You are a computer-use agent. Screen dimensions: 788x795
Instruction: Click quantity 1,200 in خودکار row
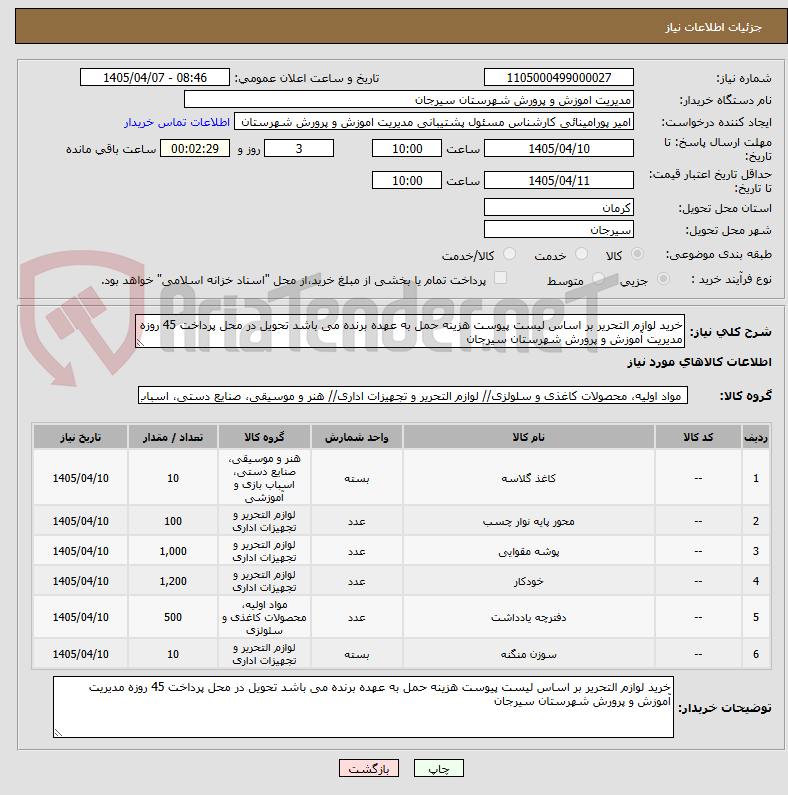pos(173,581)
